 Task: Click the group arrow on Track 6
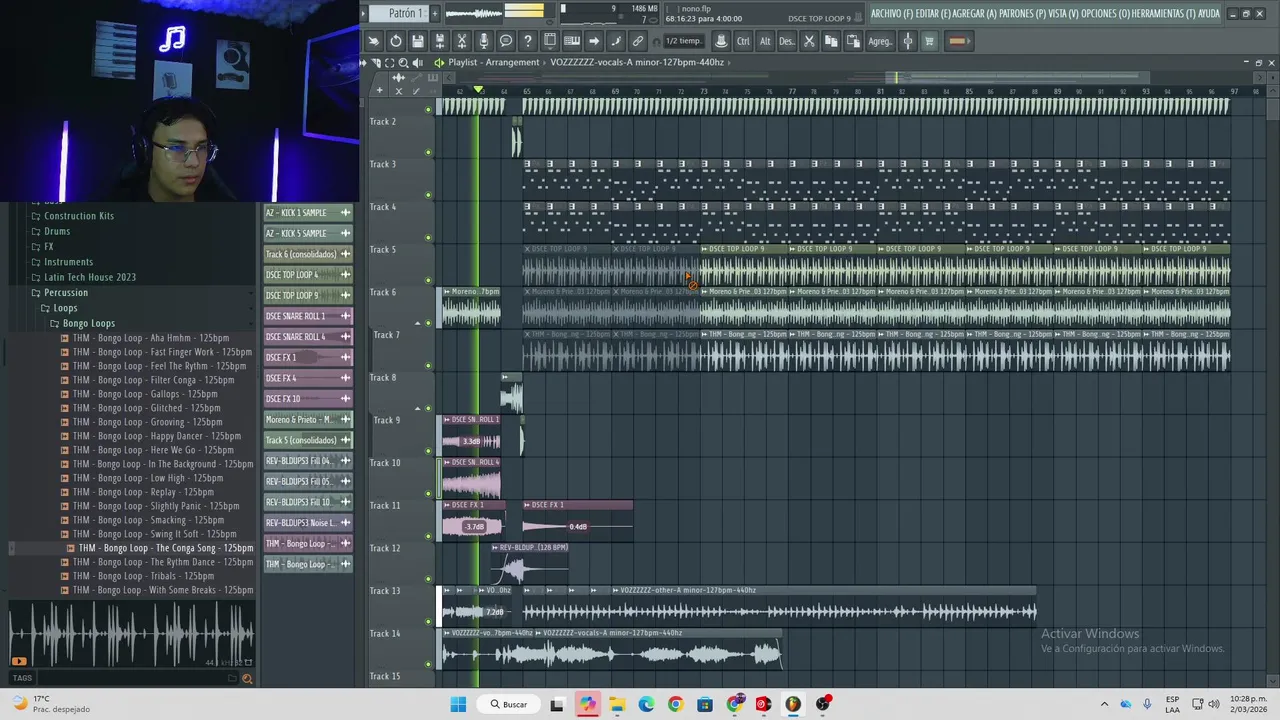click(418, 323)
